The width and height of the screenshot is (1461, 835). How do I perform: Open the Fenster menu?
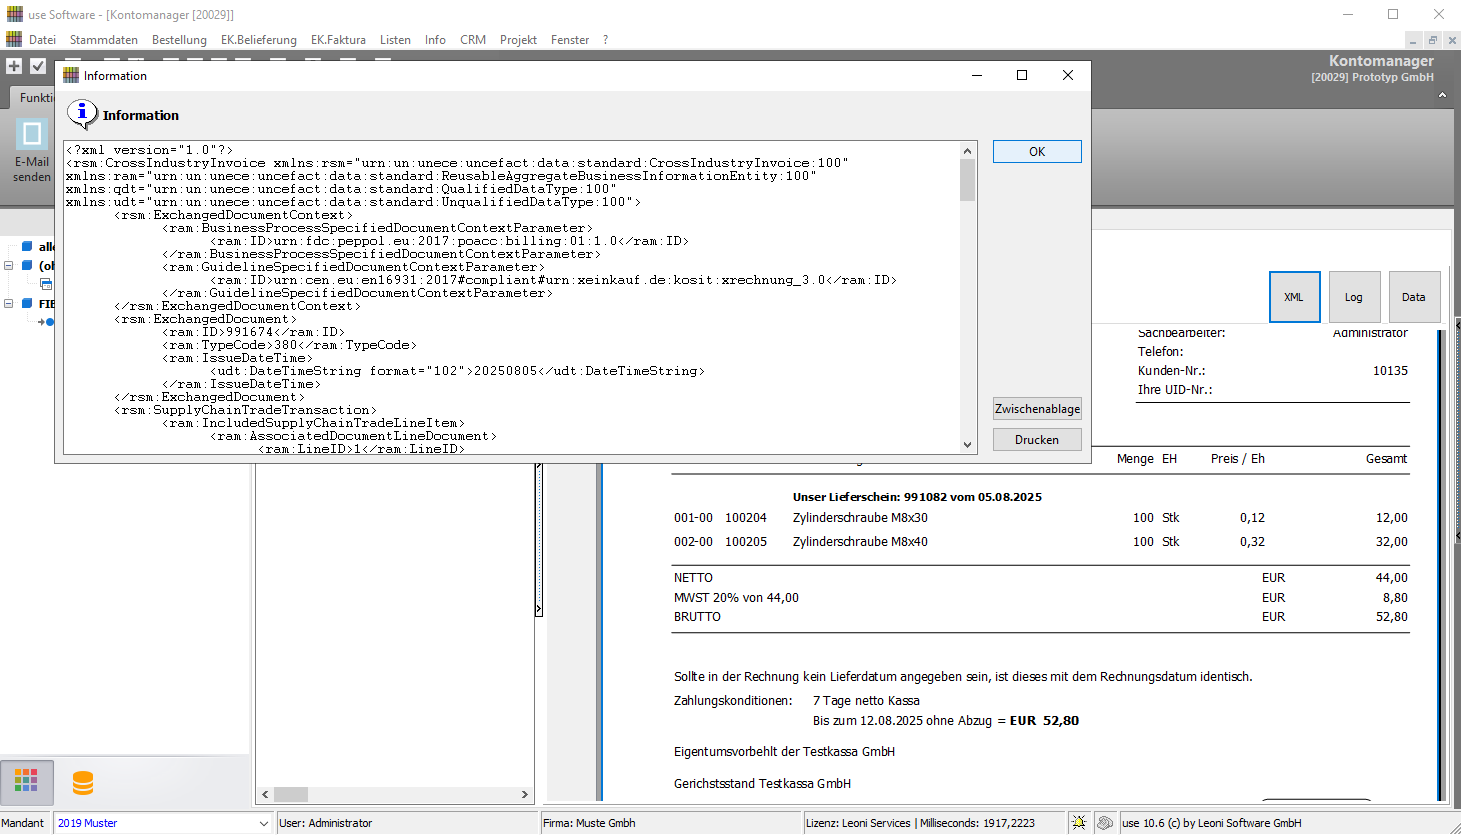[x=570, y=40]
